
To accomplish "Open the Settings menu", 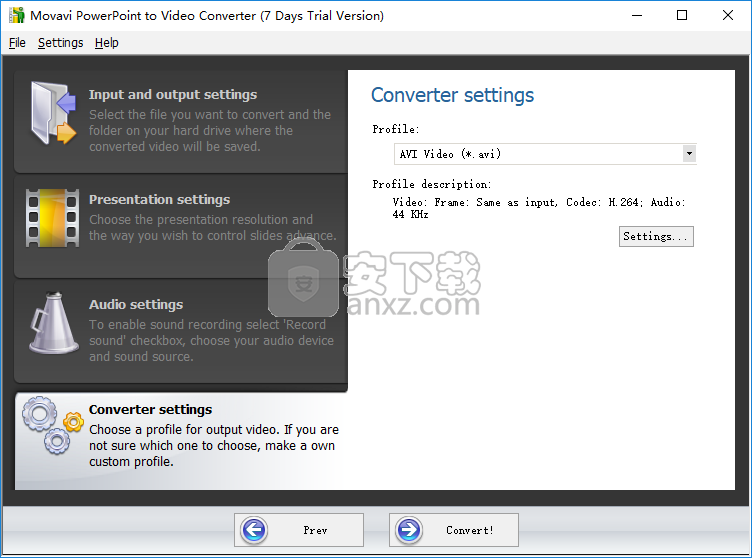I will pyautogui.click(x=60, y=43).
